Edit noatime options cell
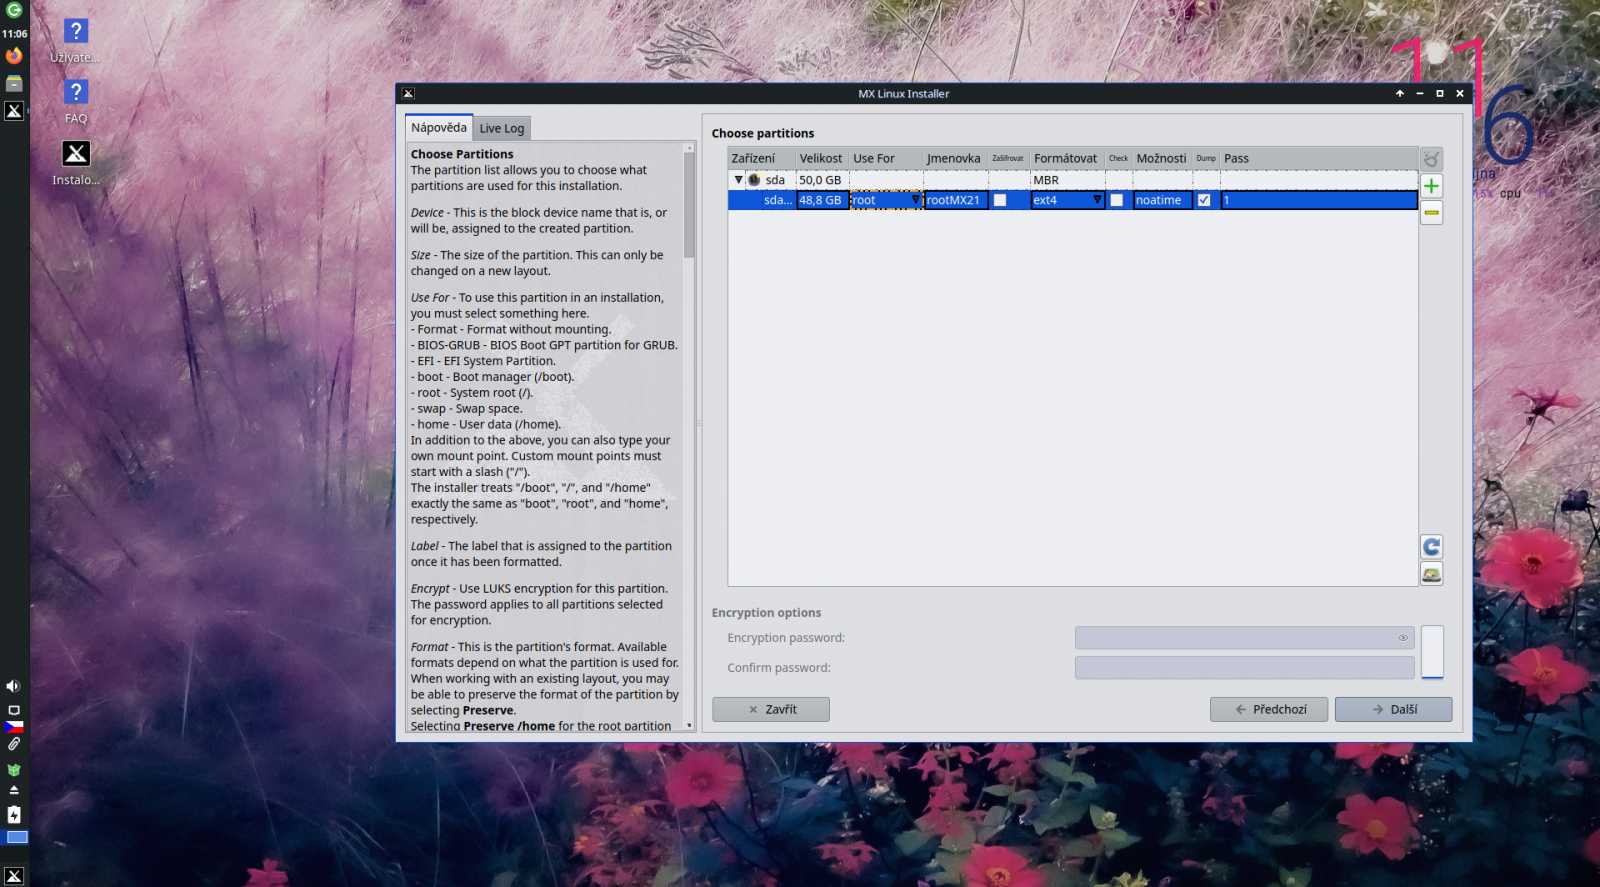The image size is (1600, 887). [x=1162, y=200]
